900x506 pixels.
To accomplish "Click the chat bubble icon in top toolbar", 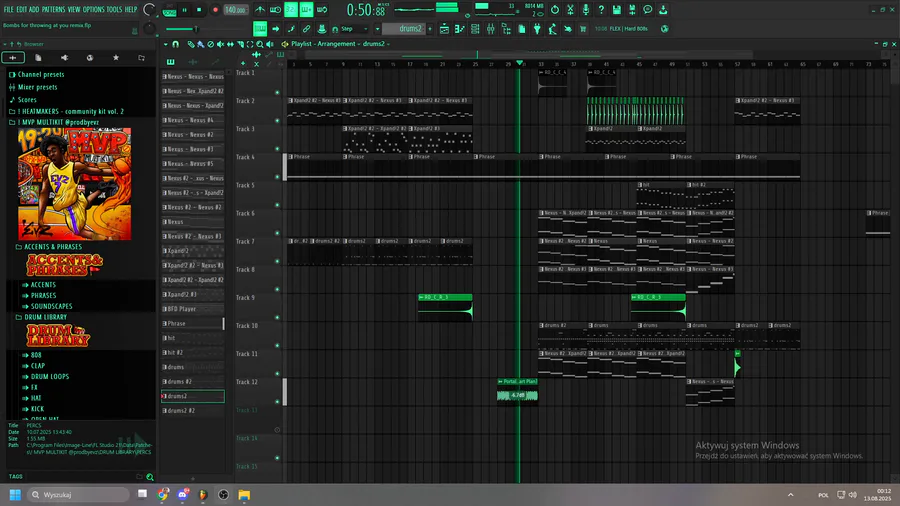I will point(647,10).
